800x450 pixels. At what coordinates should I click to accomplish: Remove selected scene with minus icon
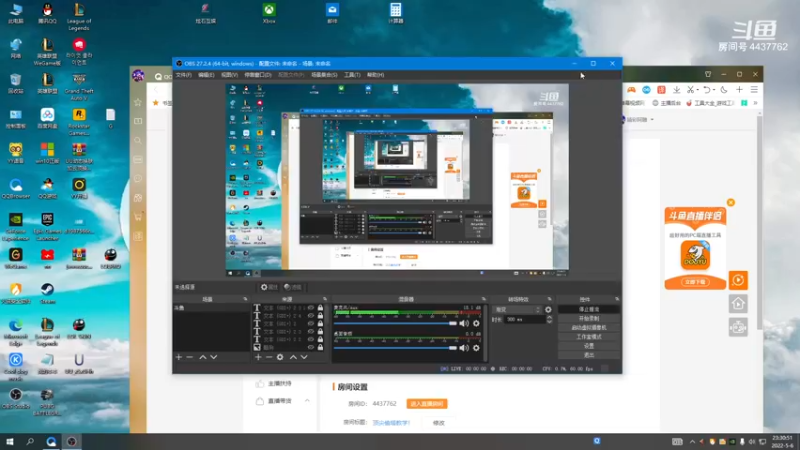pyautogui.click(x=190, y=357)
